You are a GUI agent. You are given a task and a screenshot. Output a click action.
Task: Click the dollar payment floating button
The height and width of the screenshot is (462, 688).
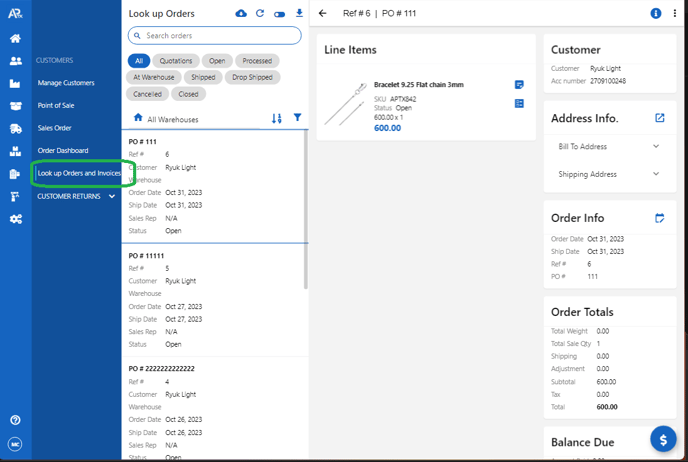[662, 440]
